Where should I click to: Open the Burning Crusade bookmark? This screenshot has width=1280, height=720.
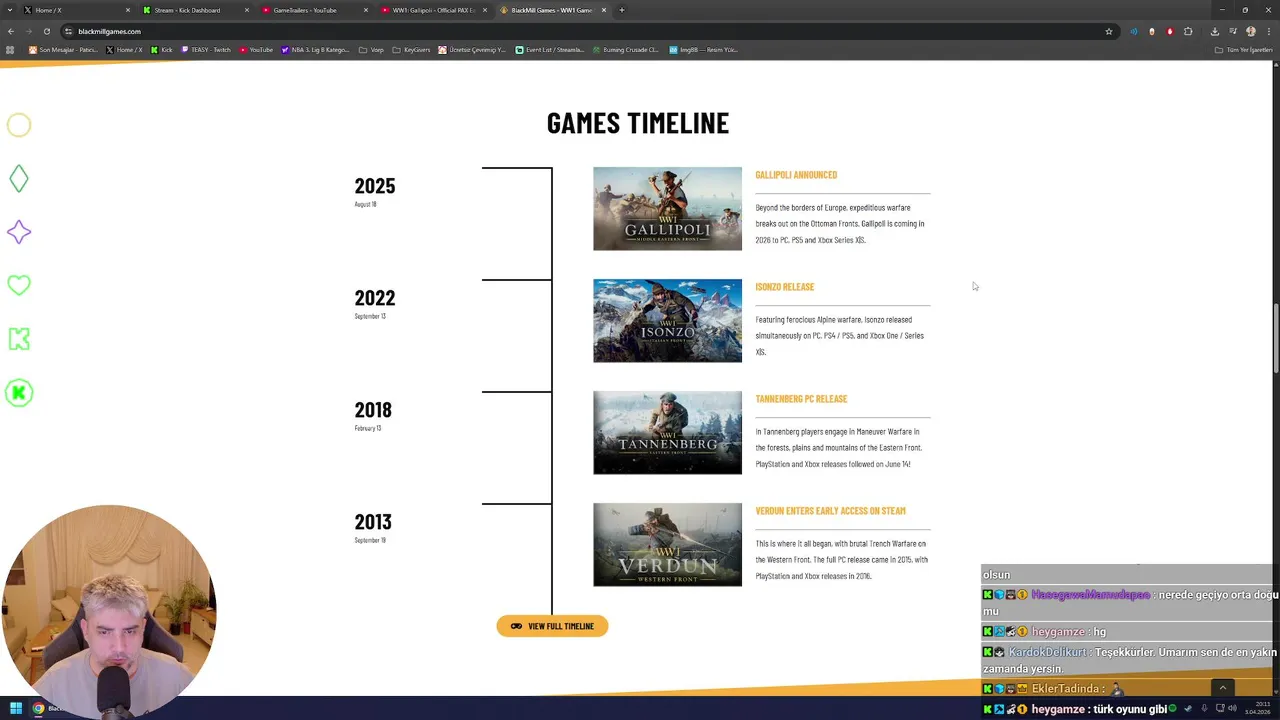[625, 50]
